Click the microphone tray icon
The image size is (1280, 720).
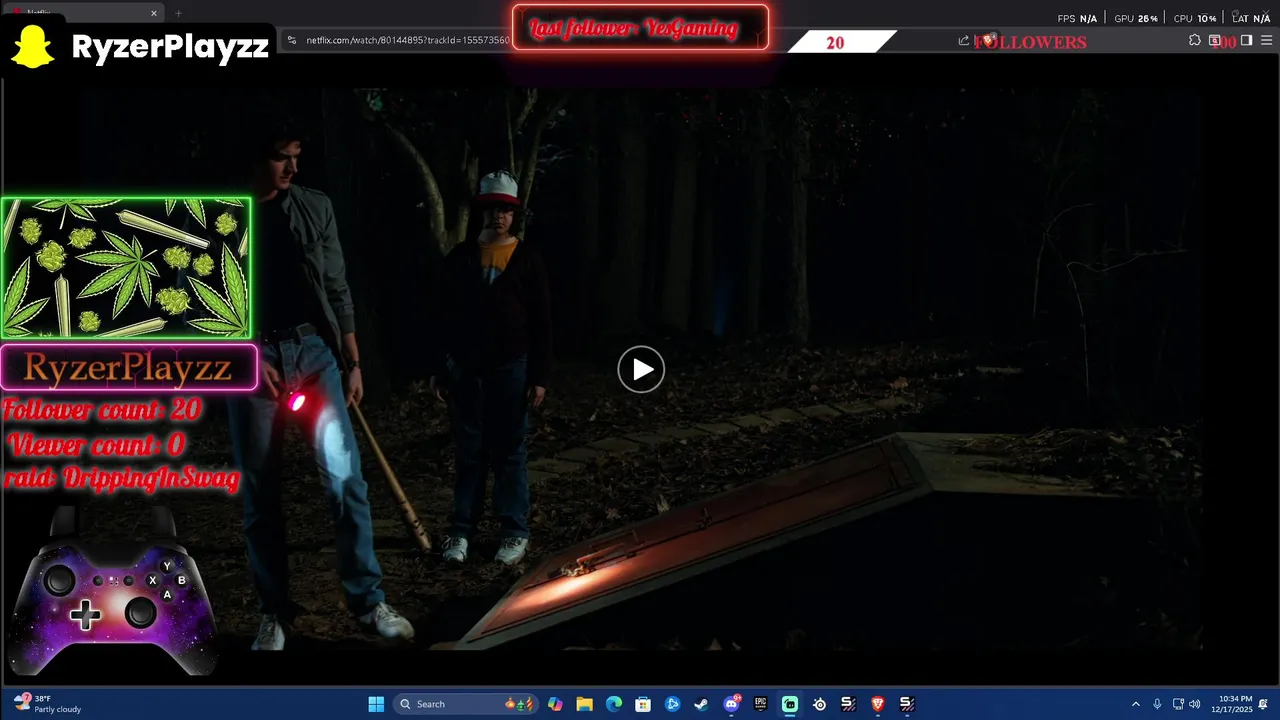click(x=1157, y=704)
